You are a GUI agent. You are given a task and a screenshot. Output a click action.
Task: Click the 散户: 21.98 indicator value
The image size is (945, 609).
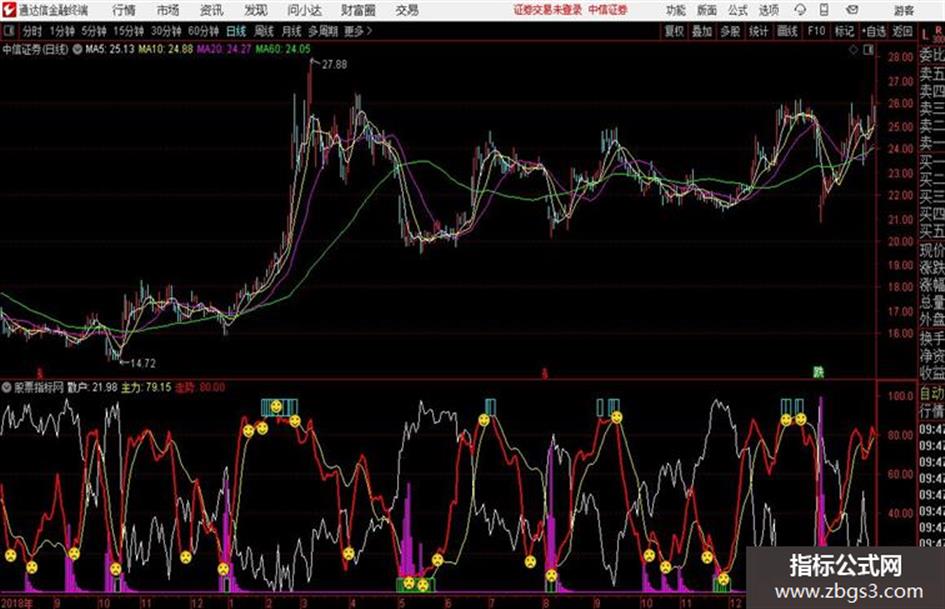[x=93, y=387]
